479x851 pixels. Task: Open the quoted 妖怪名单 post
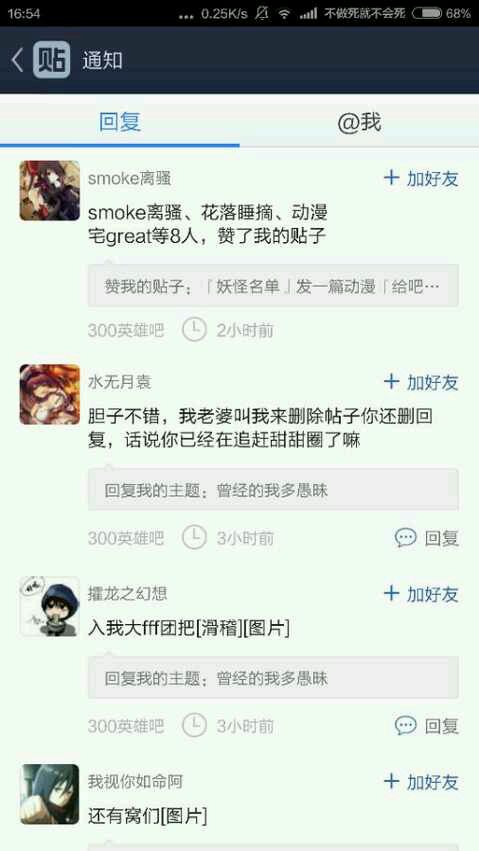click(273, 286)
